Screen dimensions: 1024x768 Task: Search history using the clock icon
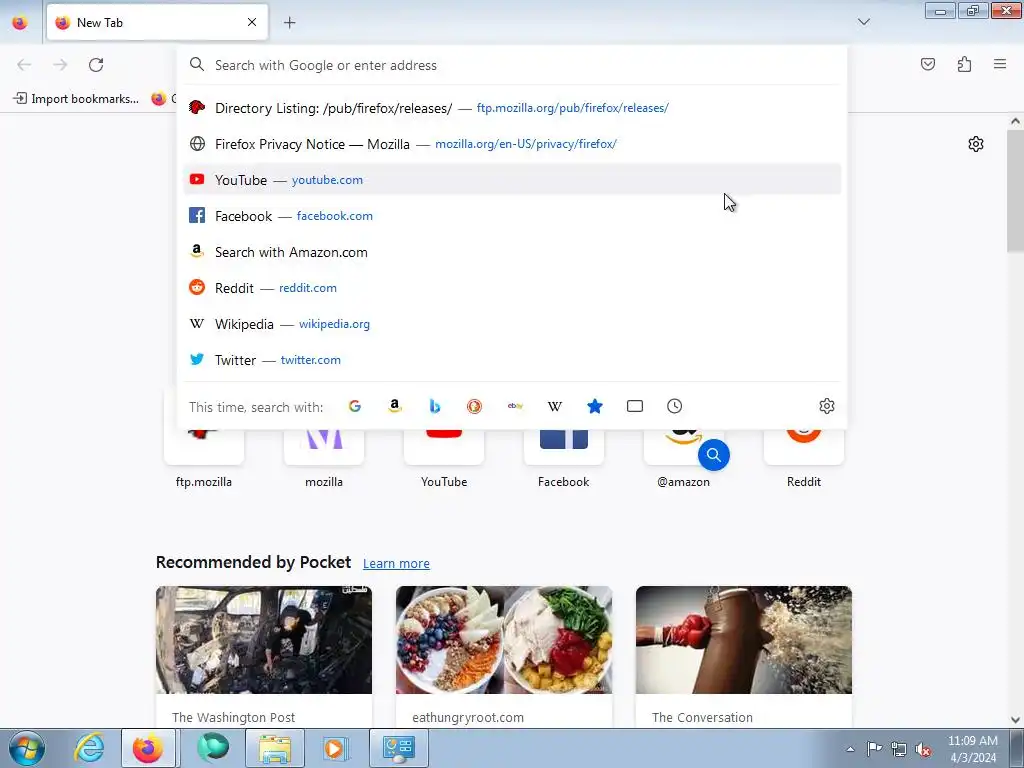(x=675, y=406)
